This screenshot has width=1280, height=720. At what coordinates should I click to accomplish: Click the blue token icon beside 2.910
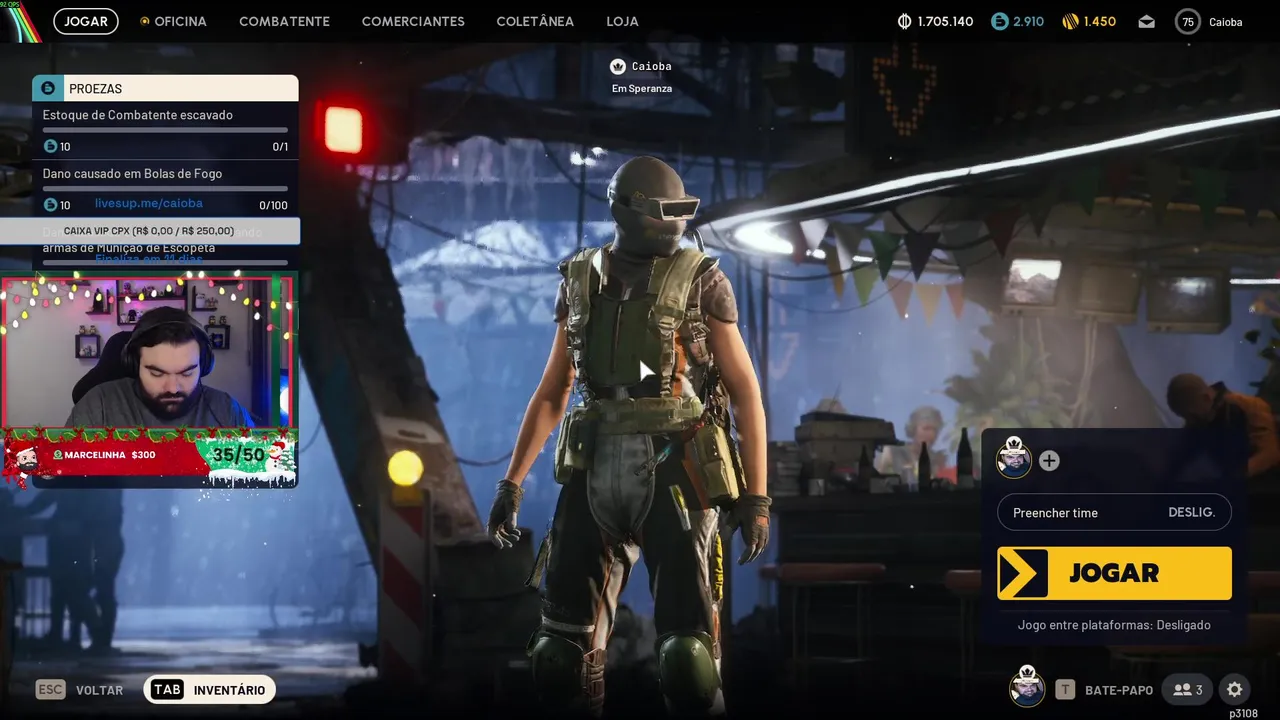pos(1000,21)
